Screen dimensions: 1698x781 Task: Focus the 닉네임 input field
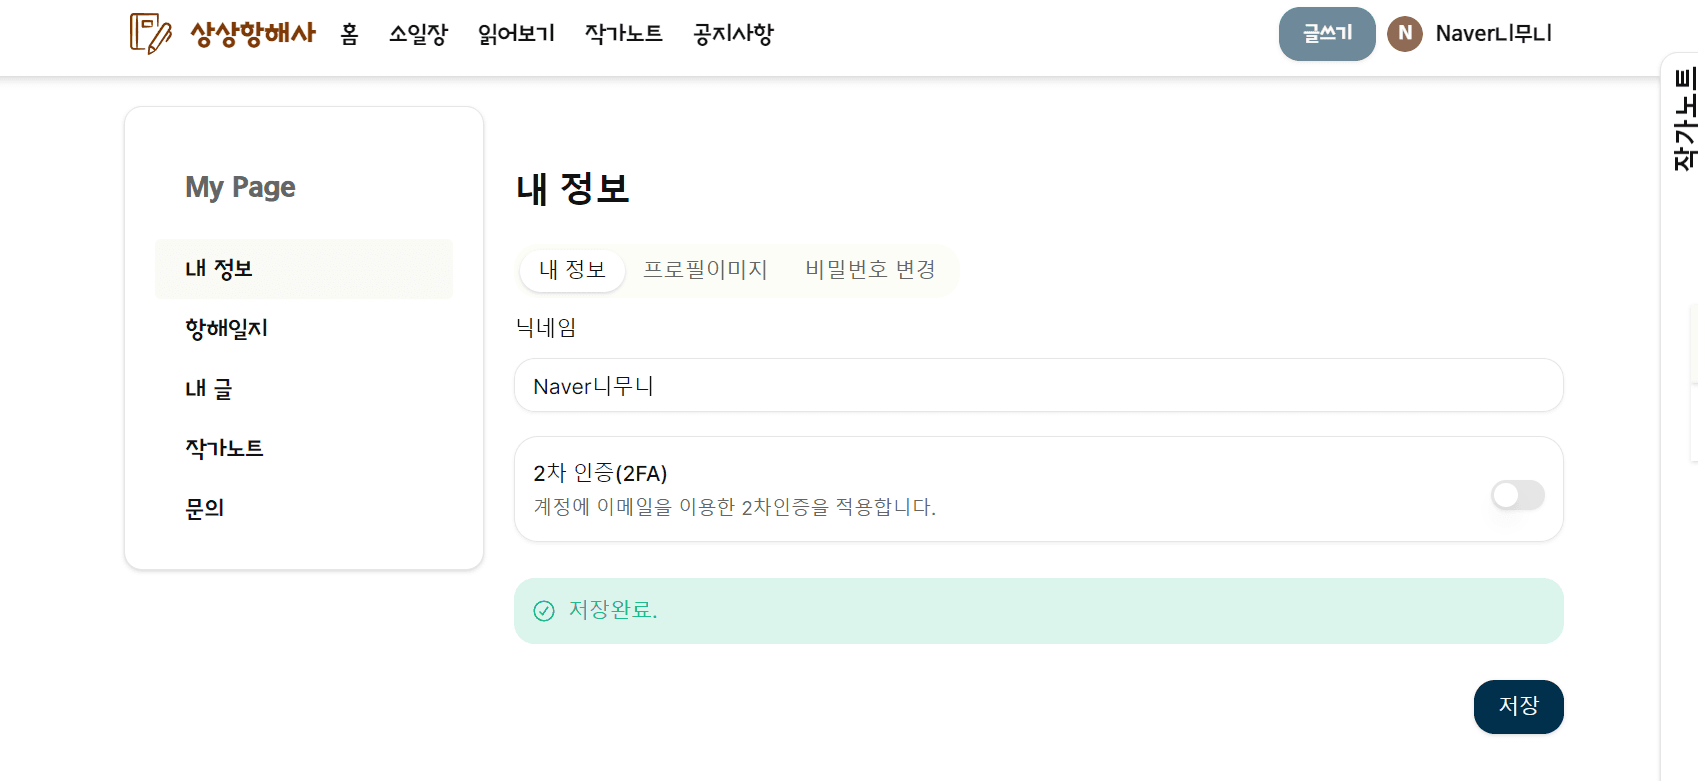1038,385
